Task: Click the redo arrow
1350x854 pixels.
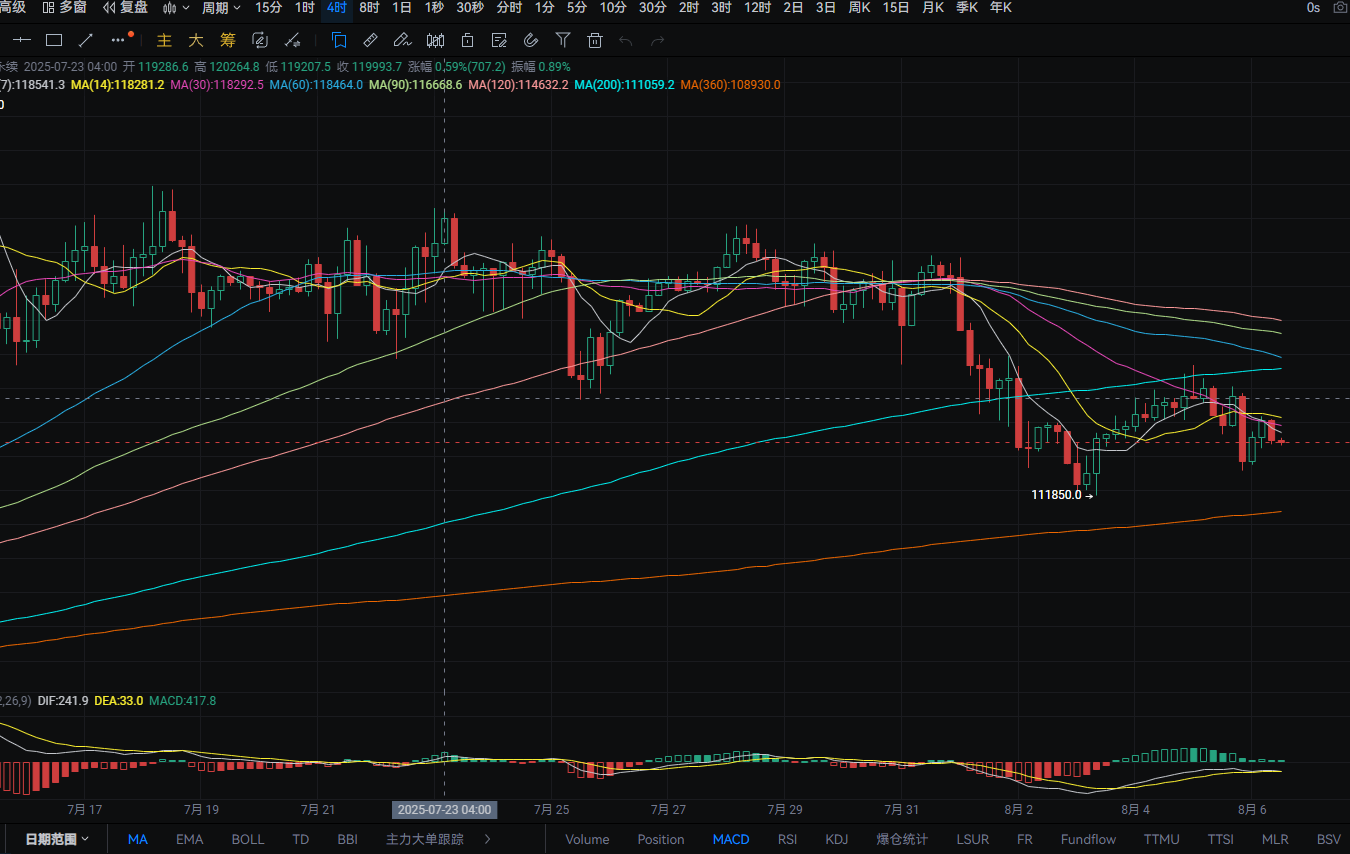Action: click(658, 40)
